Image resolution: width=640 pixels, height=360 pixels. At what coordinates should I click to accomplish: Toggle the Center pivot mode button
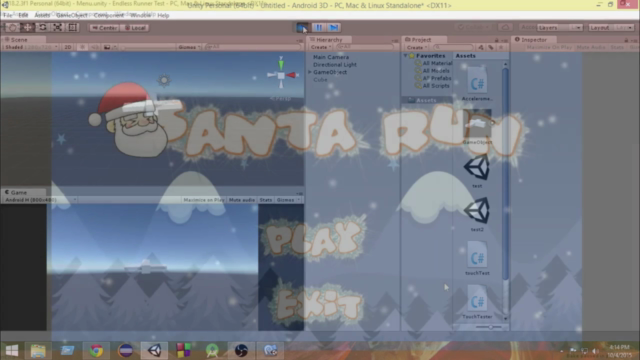pos(104,28)
